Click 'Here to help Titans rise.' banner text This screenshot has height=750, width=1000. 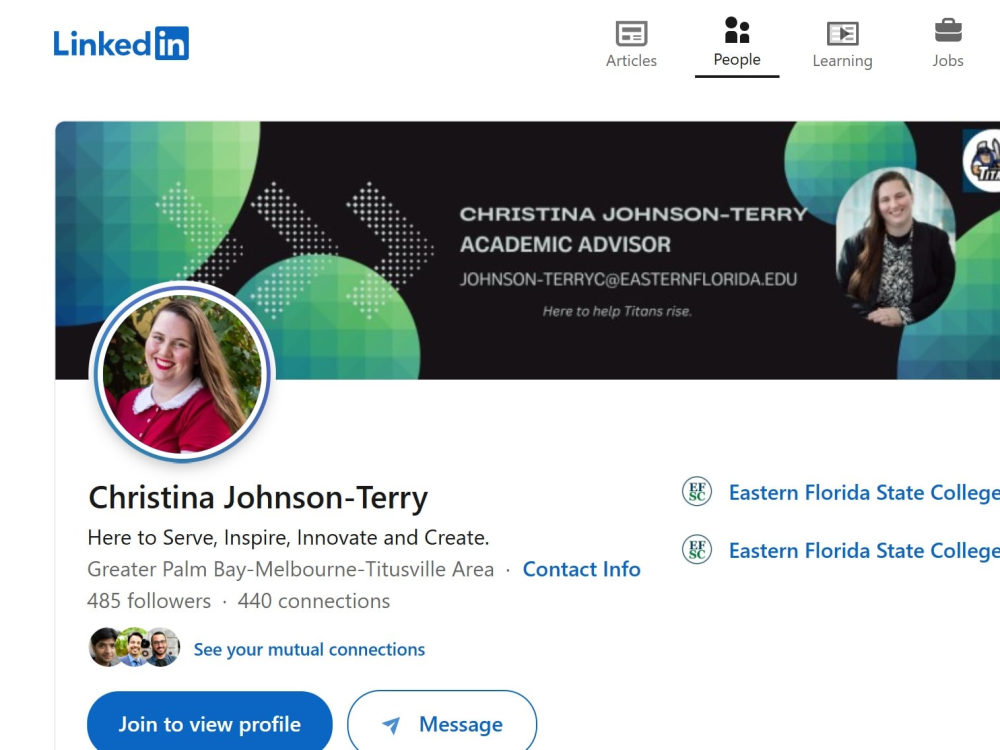(617, 311)
